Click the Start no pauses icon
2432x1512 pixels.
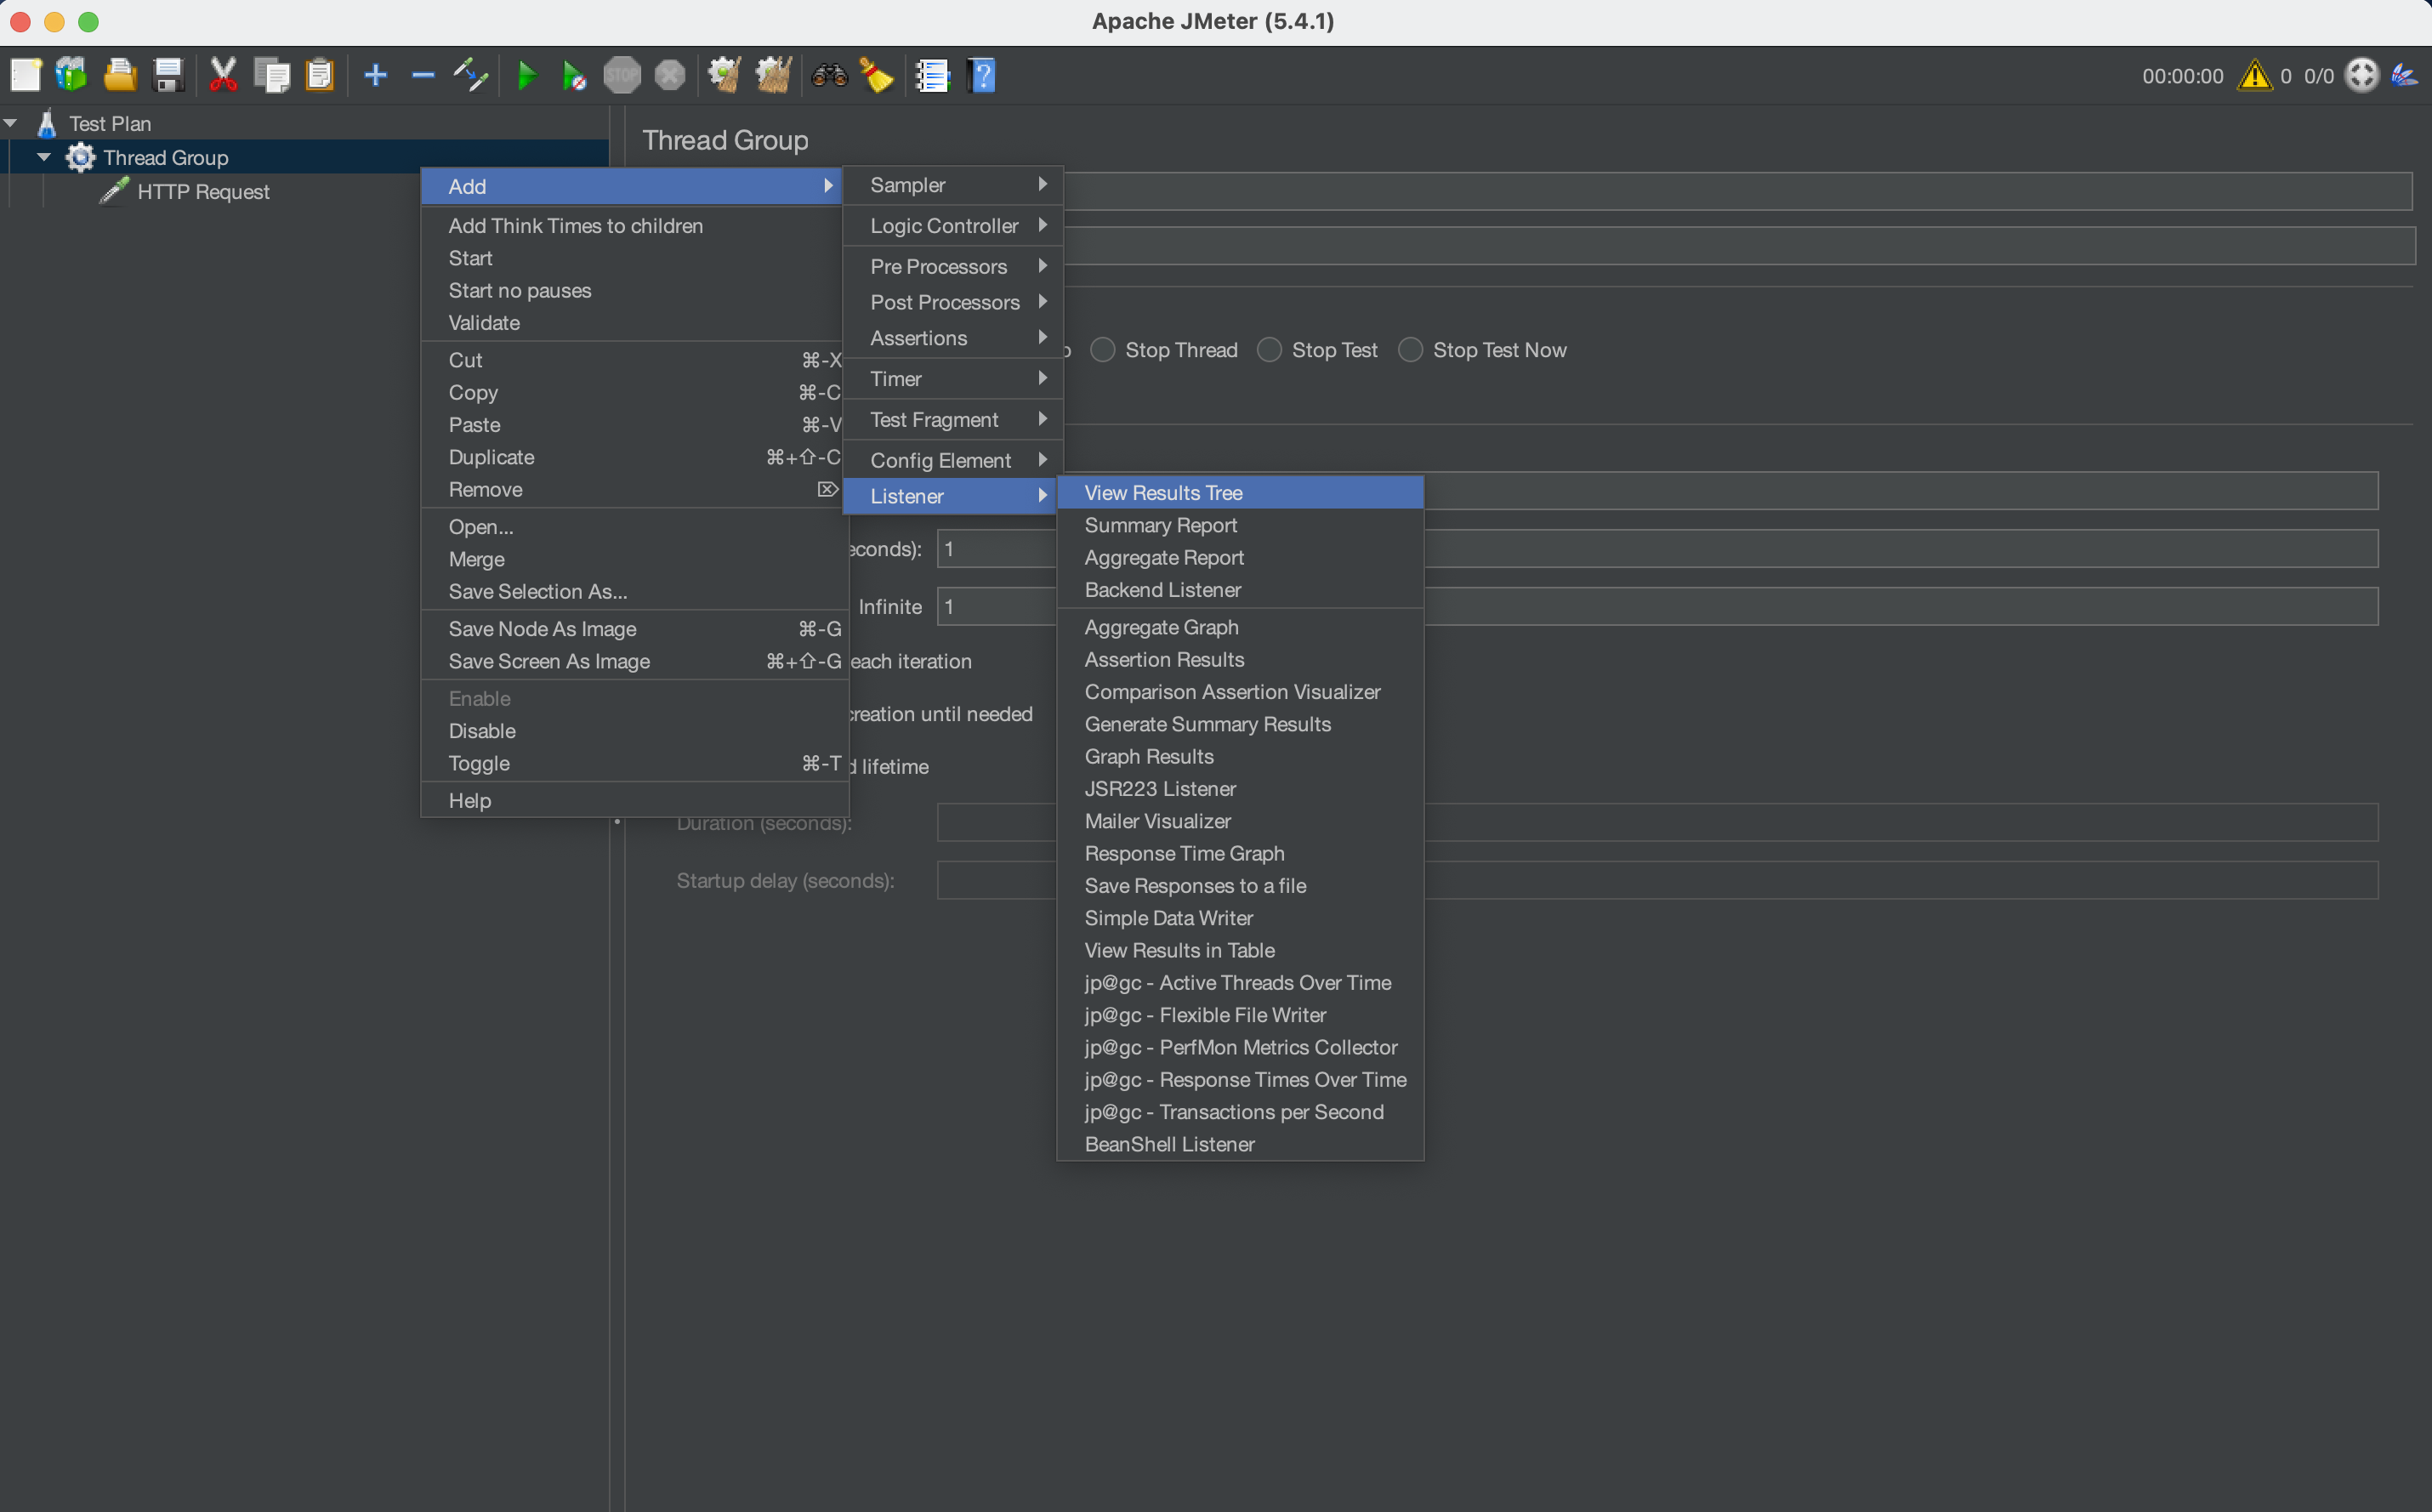click(x=574, y=75)
